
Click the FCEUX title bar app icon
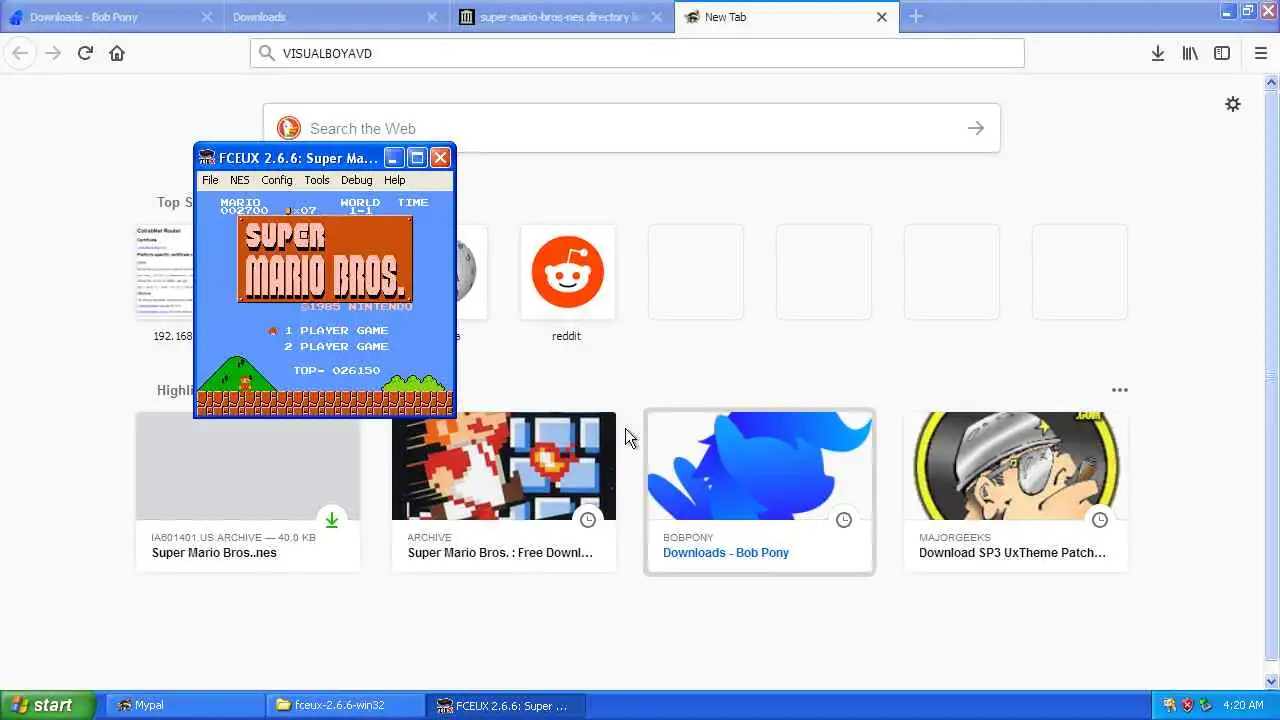207,158
